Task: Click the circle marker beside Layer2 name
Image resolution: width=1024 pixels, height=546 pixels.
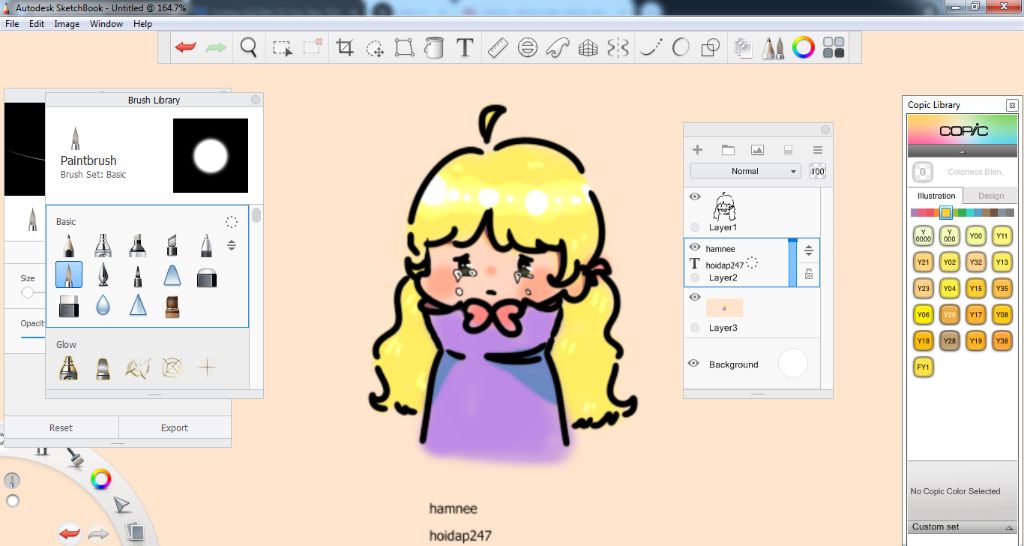Action: 695,278
